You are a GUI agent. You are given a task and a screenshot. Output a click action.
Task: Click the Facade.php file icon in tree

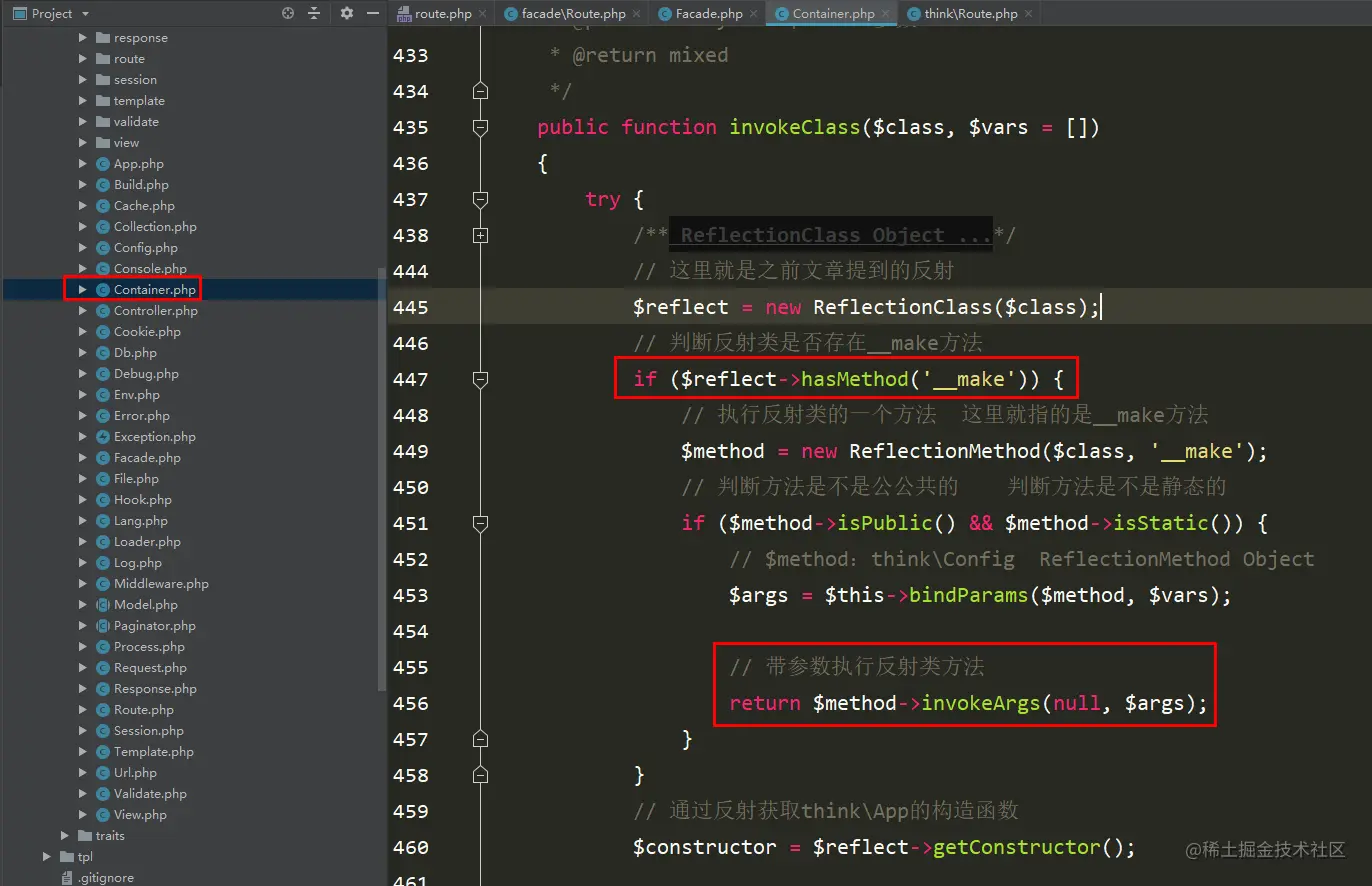coord(102,458)
